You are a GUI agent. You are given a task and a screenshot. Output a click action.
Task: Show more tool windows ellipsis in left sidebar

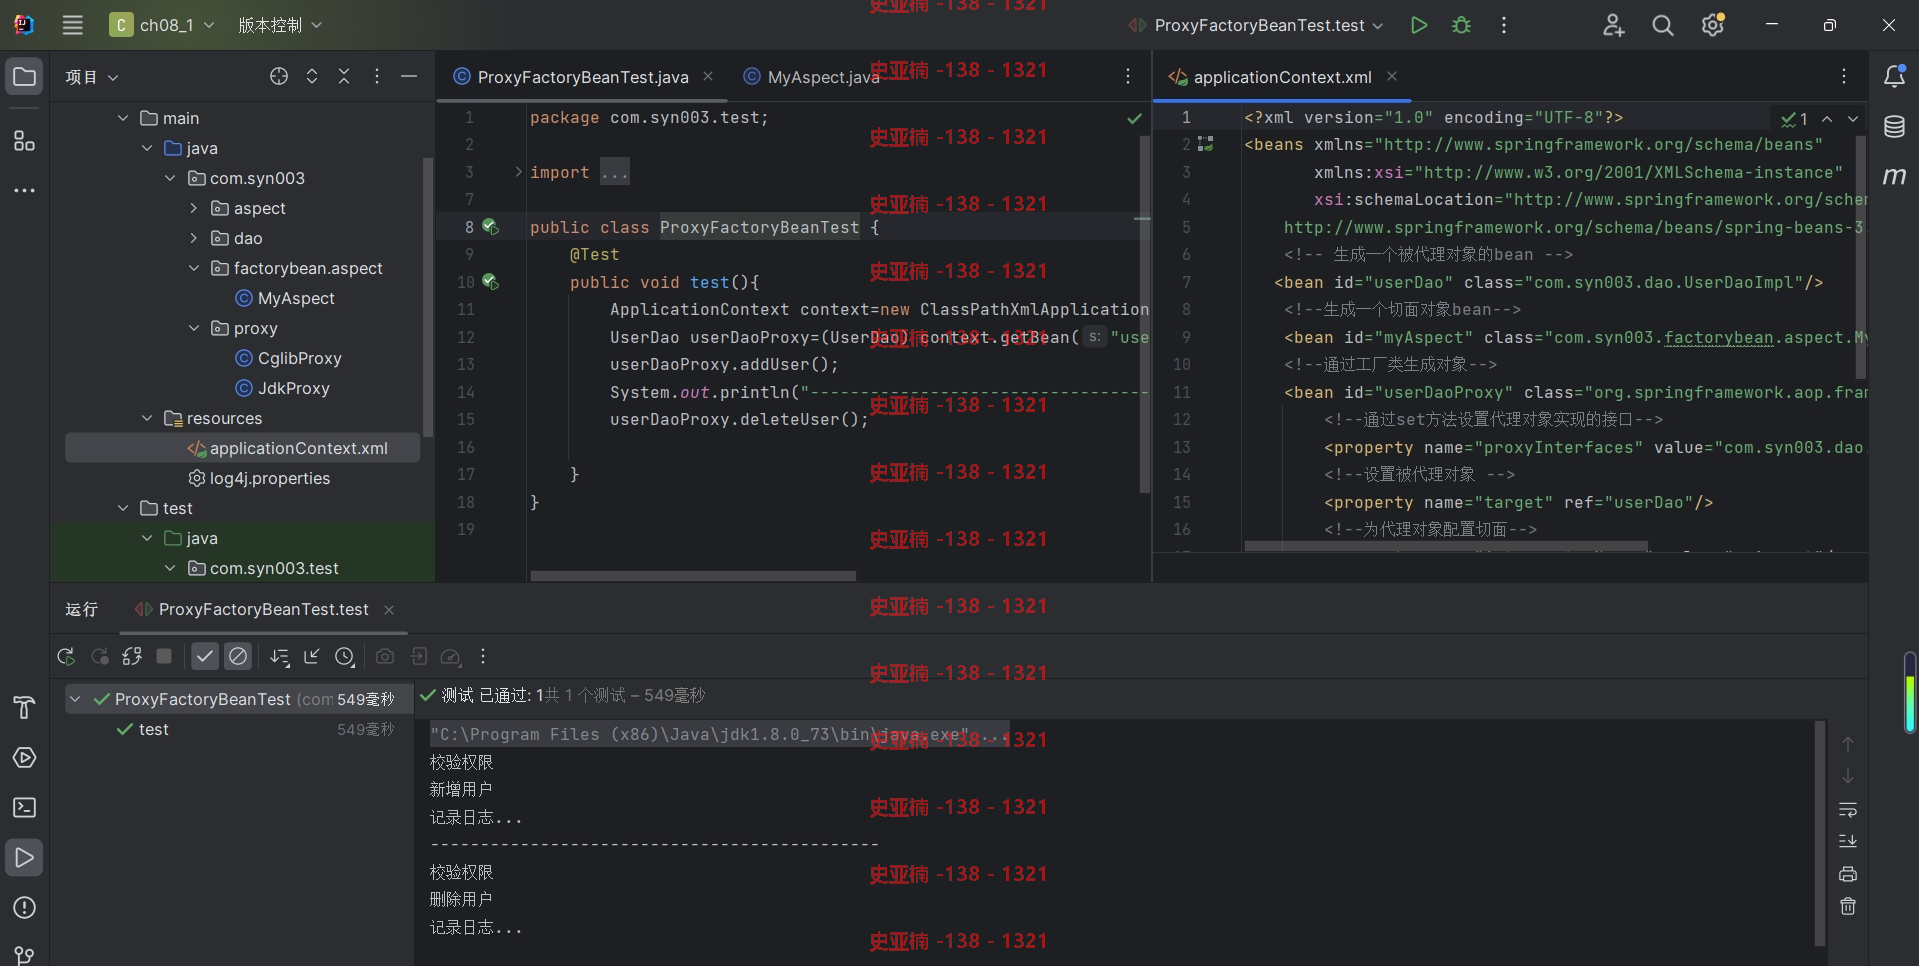(x=25, y=190)
